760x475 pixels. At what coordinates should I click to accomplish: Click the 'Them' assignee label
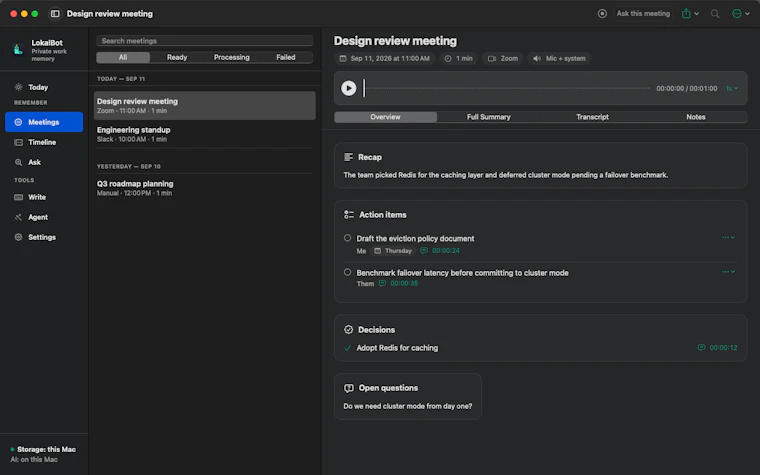[365, 284]
